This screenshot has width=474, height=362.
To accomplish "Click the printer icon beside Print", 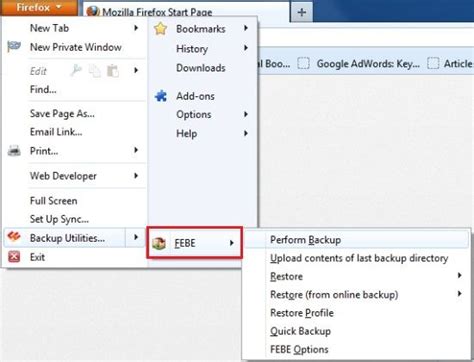I will (14, 151).
